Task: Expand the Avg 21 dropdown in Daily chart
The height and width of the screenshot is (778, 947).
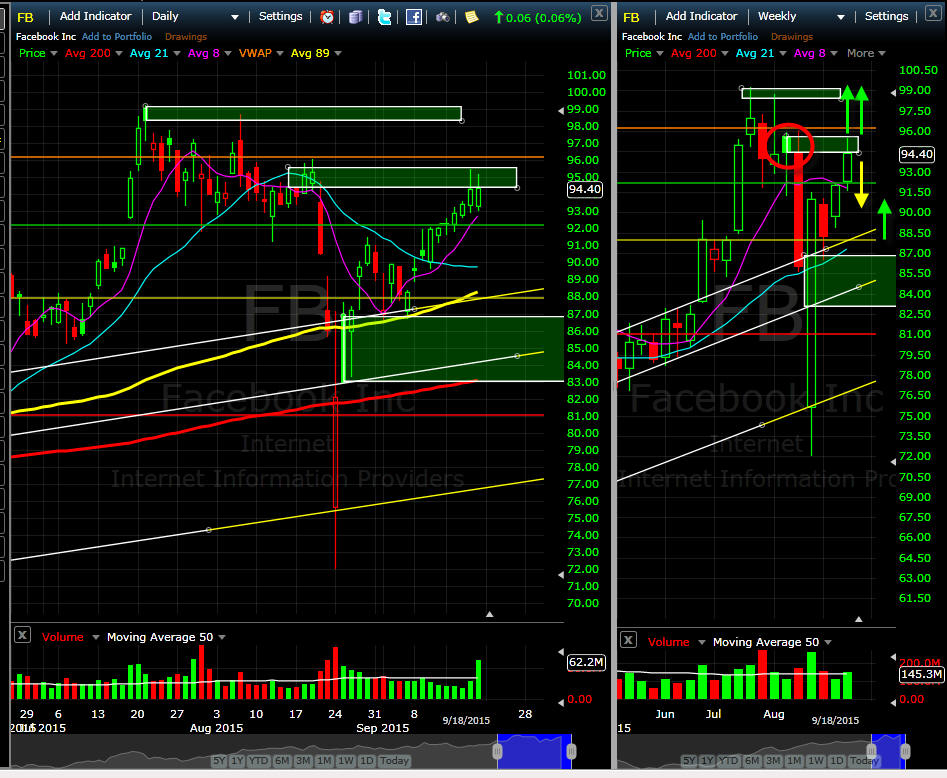Action: (177, 54)
